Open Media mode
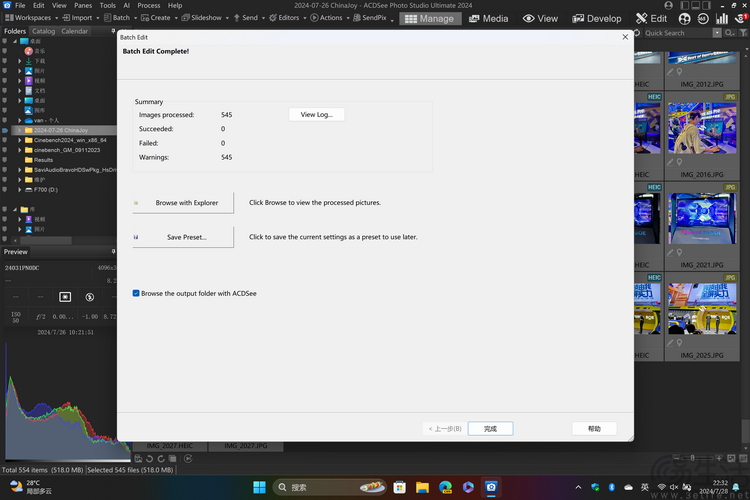The height and width of the screenshot is (500, 750). (x=488, y=19)
